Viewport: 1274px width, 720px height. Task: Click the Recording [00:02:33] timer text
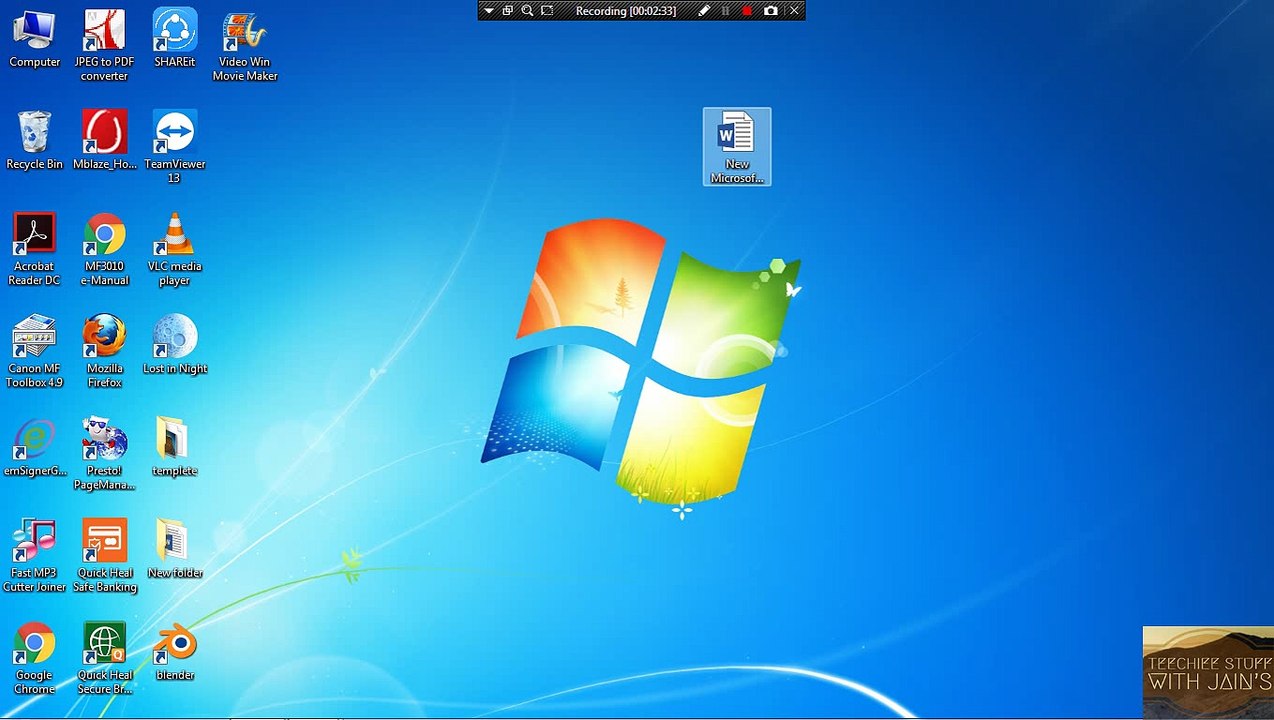(626, 11)
